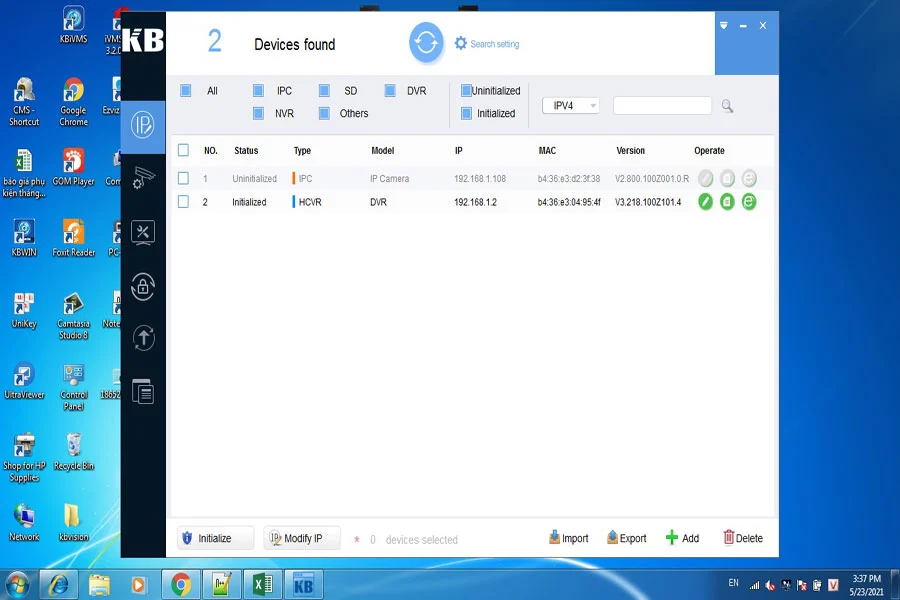Select IP address 192.168.1.108 cell
Image resolution: width=900 pixels, height=600 pixels.
pyautogui.click(x=480, y=179)
